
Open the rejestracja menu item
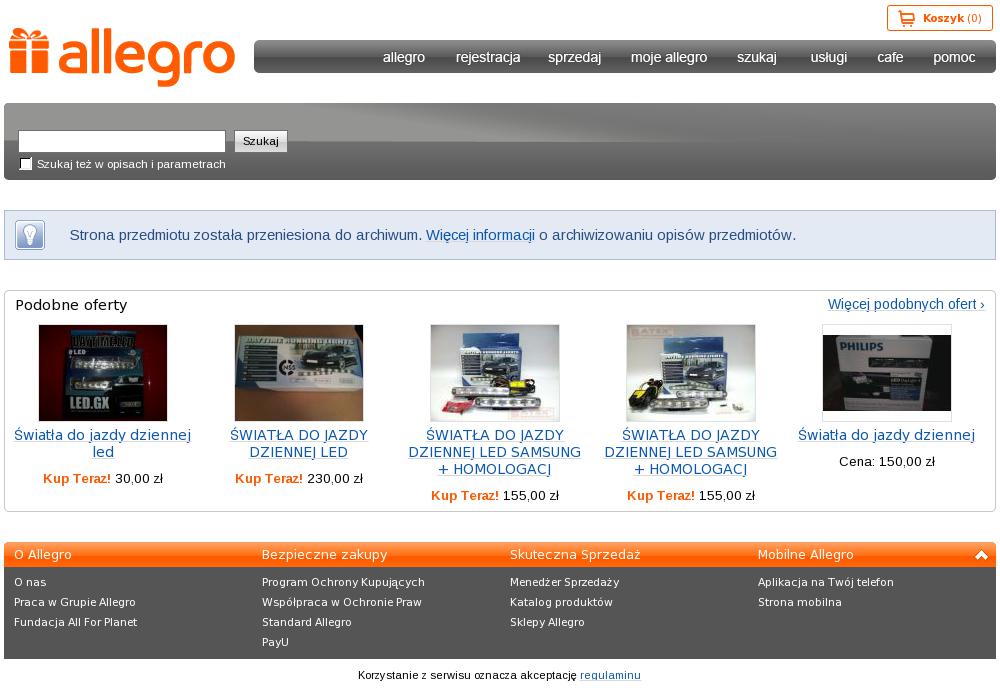click(x=488, y=57)
